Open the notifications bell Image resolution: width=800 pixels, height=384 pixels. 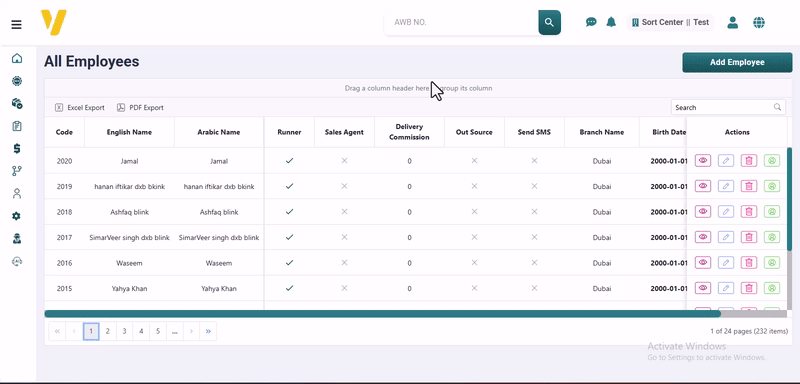click(611, 22)
